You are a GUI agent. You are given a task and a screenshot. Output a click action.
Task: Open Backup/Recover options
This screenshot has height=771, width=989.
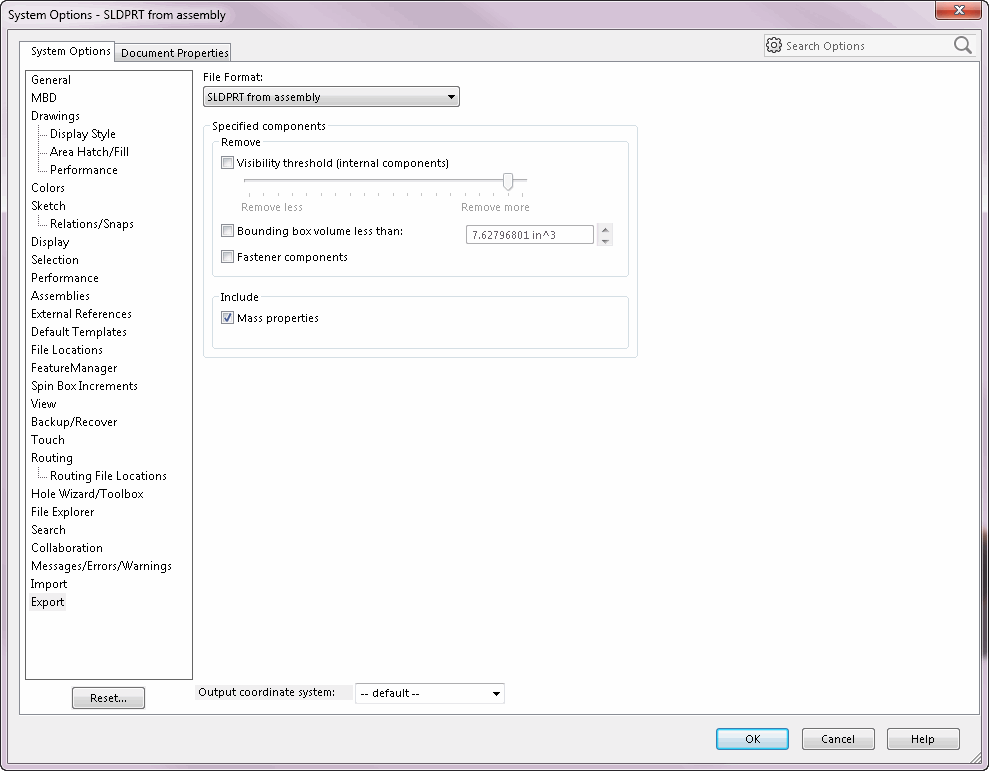coord(74,422)
